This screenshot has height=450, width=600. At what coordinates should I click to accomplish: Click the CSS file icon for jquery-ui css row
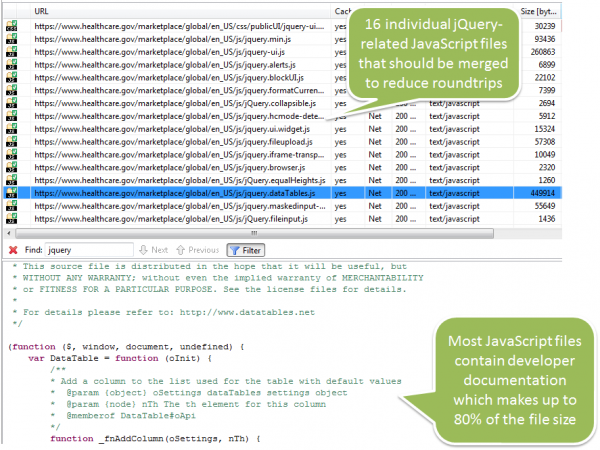point(11,26)
